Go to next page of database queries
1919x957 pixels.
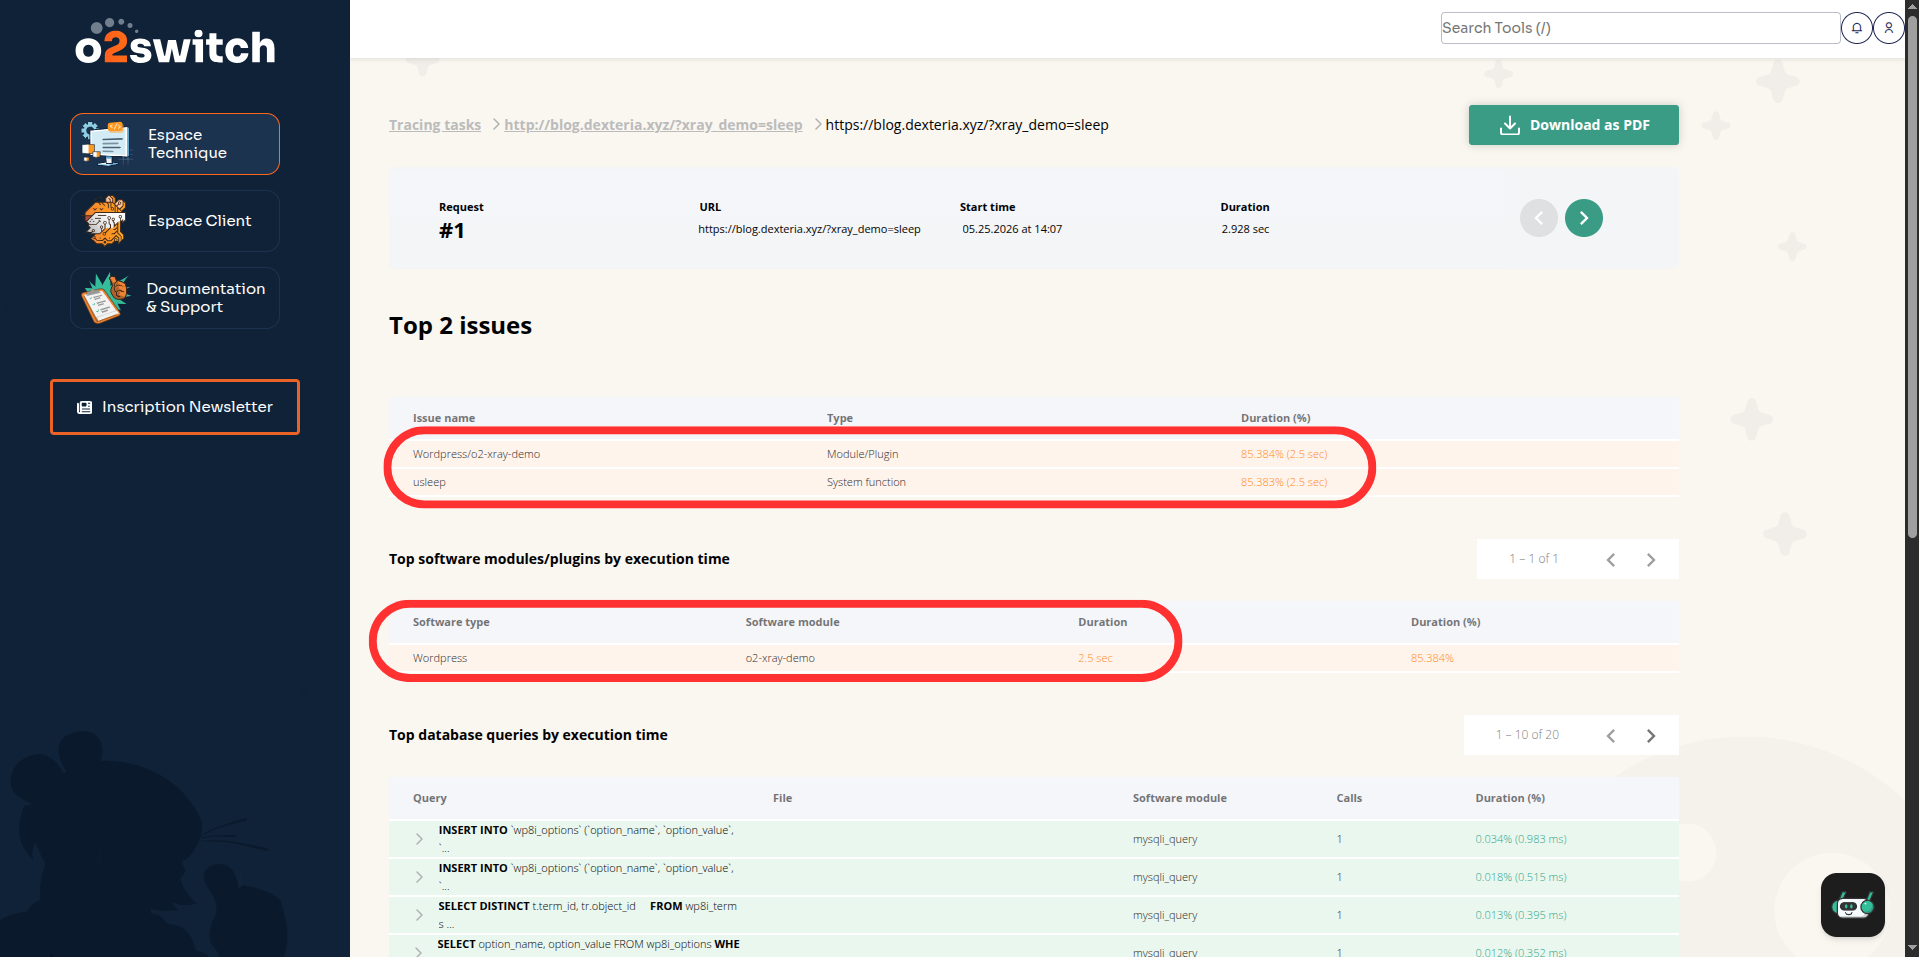click(1651, 736)
